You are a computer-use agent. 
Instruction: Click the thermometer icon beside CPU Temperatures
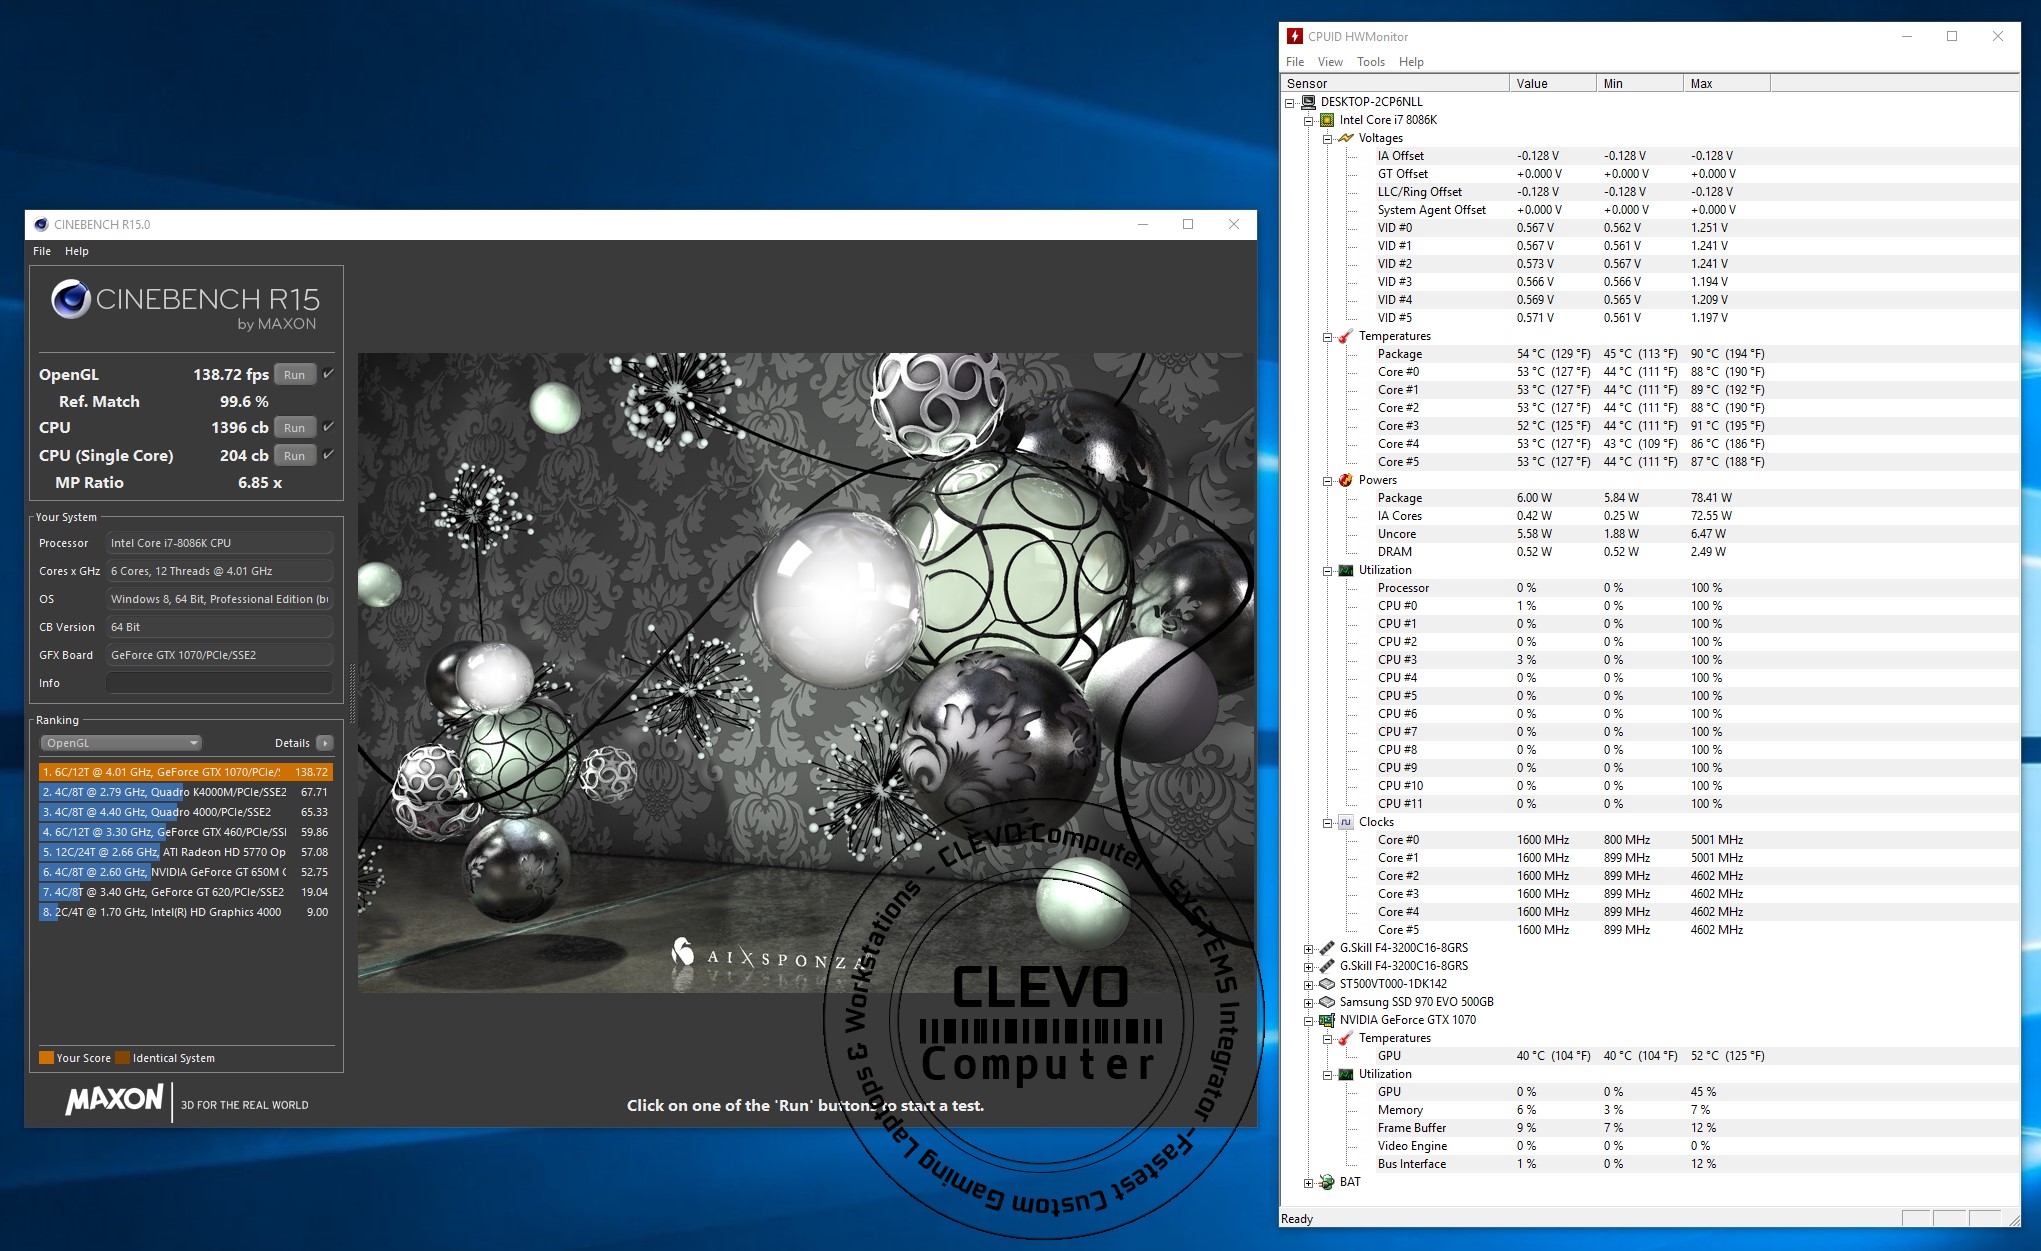1346,336
